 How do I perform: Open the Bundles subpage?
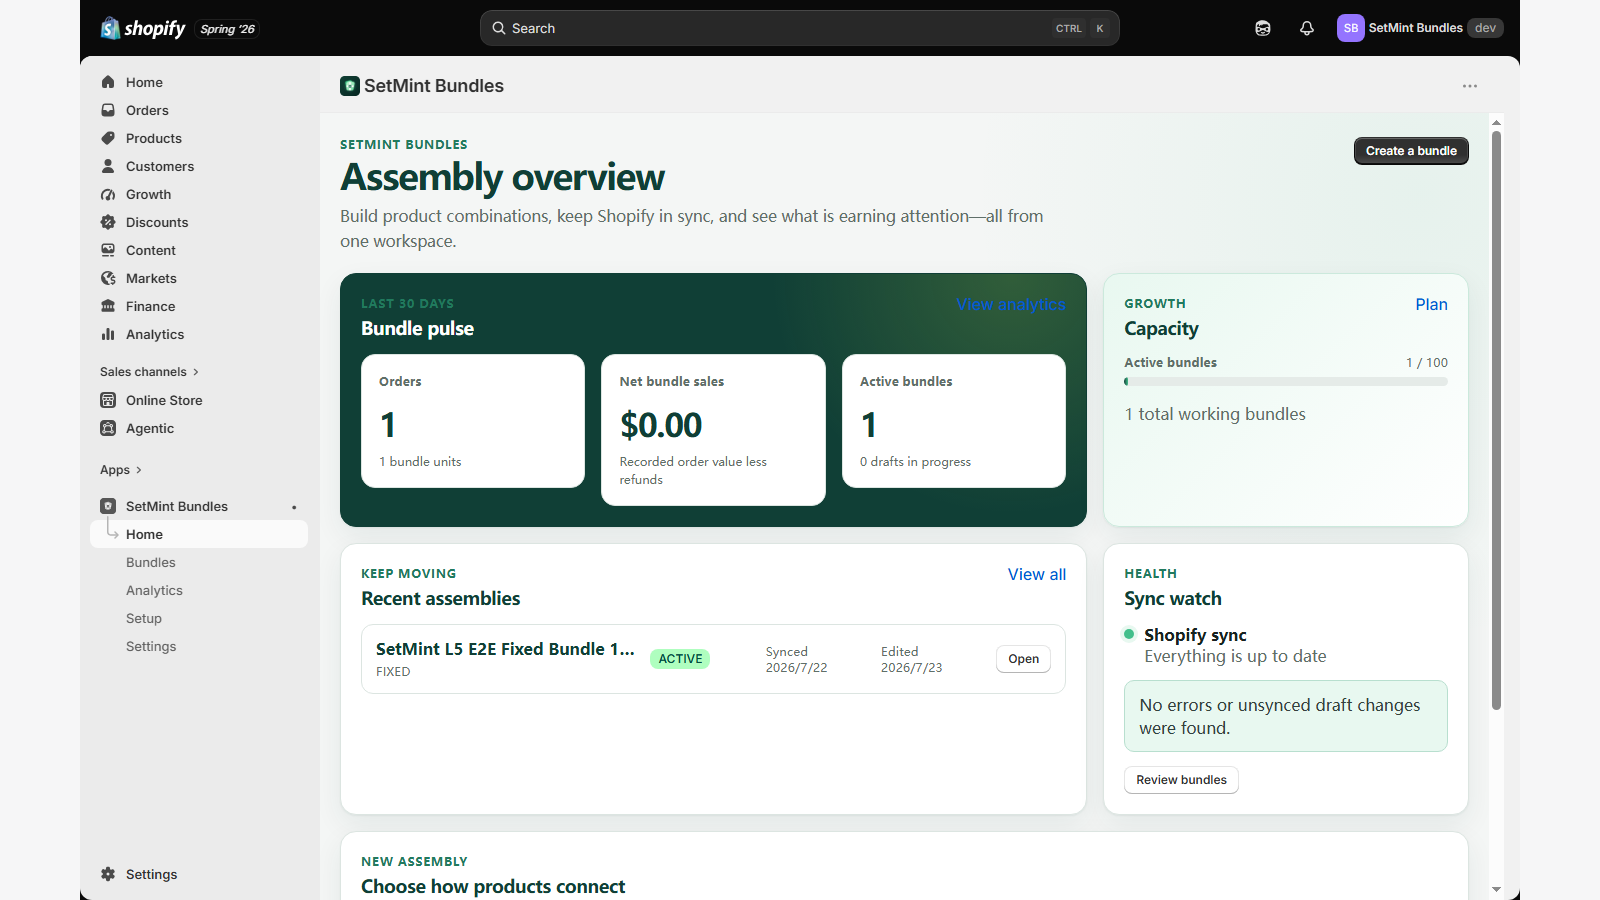click(151, 562)
